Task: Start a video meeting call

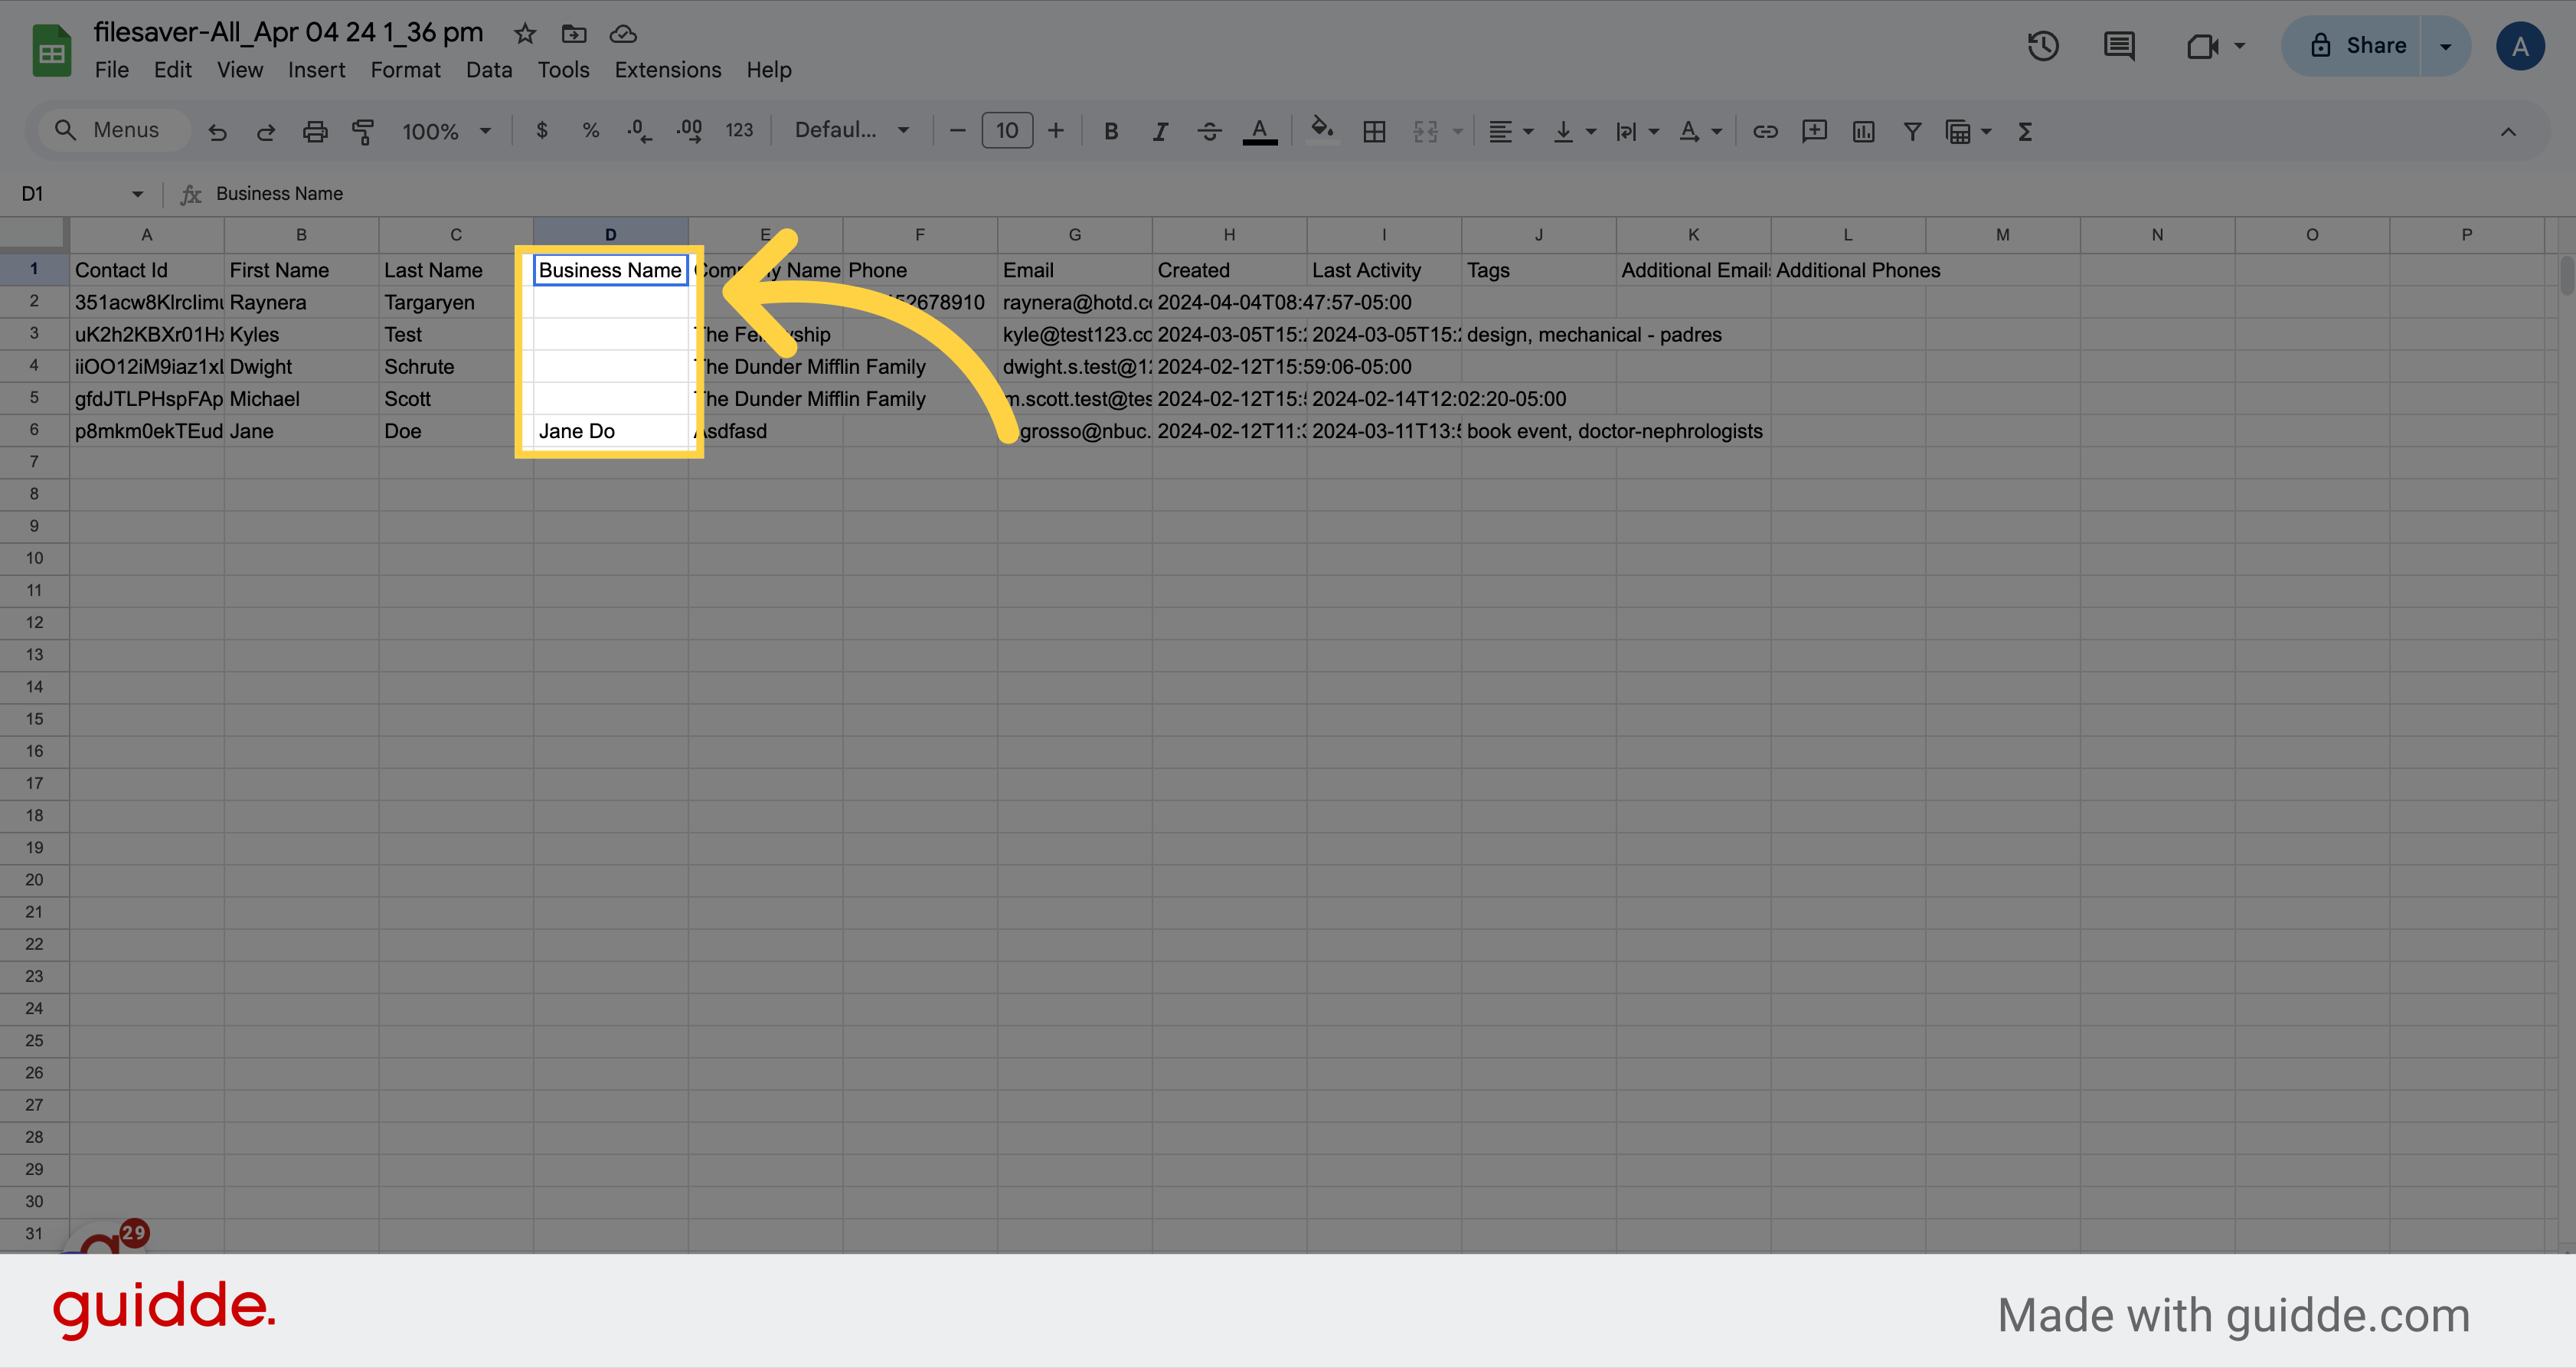Action: tap(2202, 46)
